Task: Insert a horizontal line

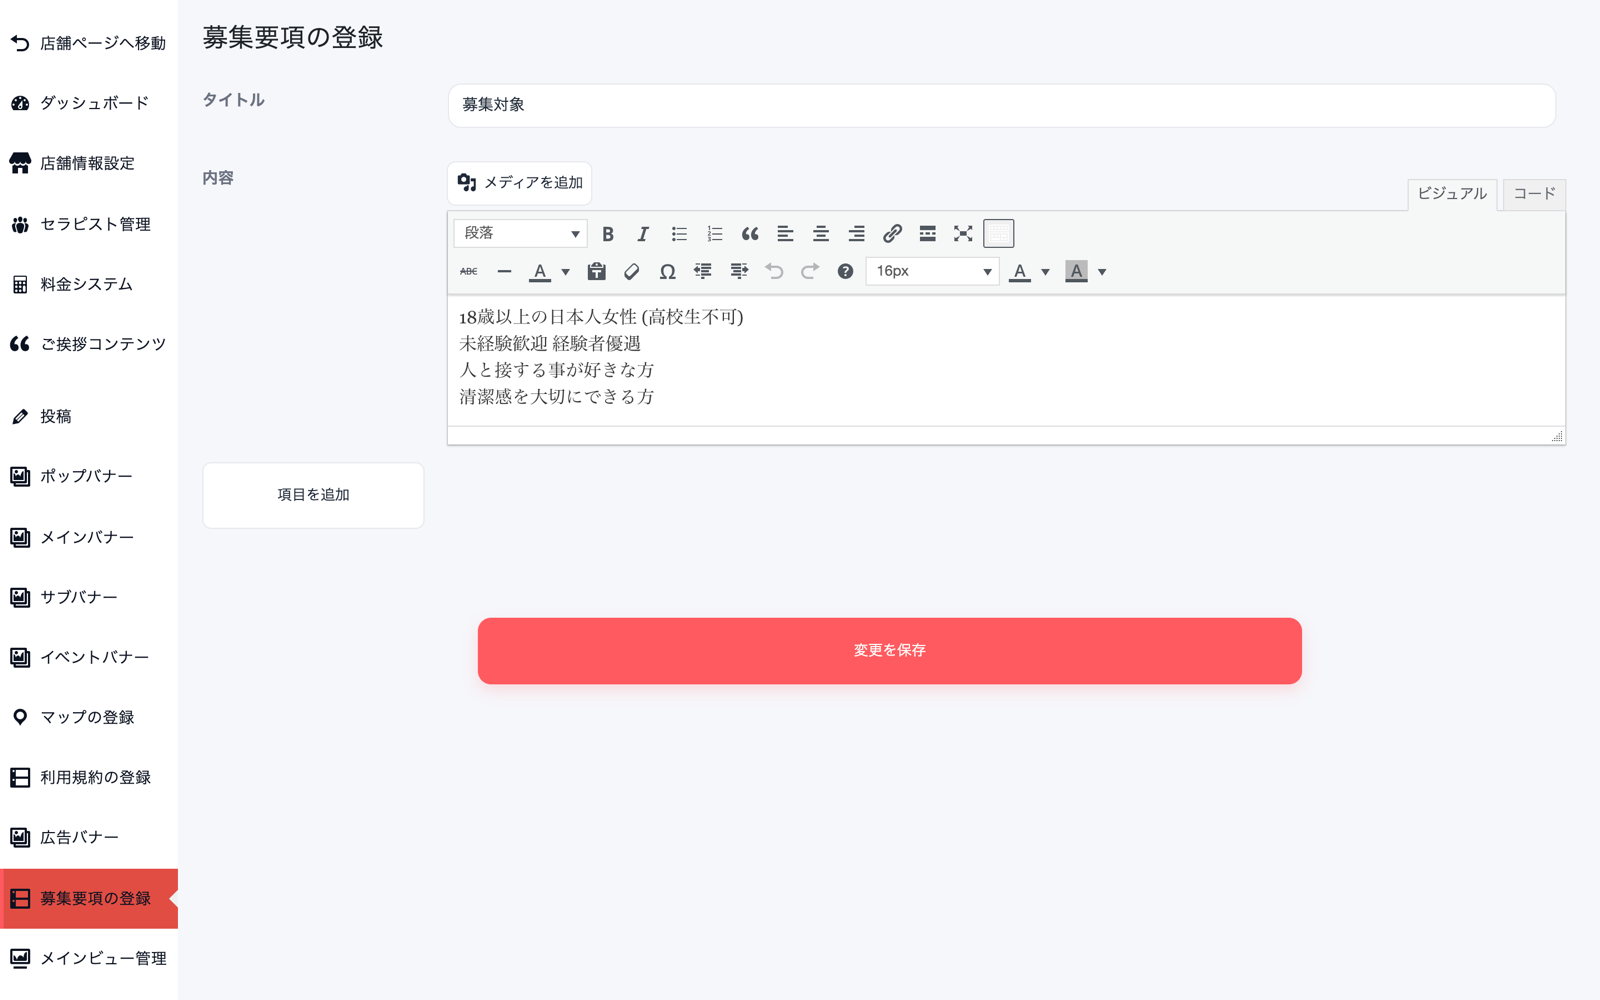Action: 504,271
